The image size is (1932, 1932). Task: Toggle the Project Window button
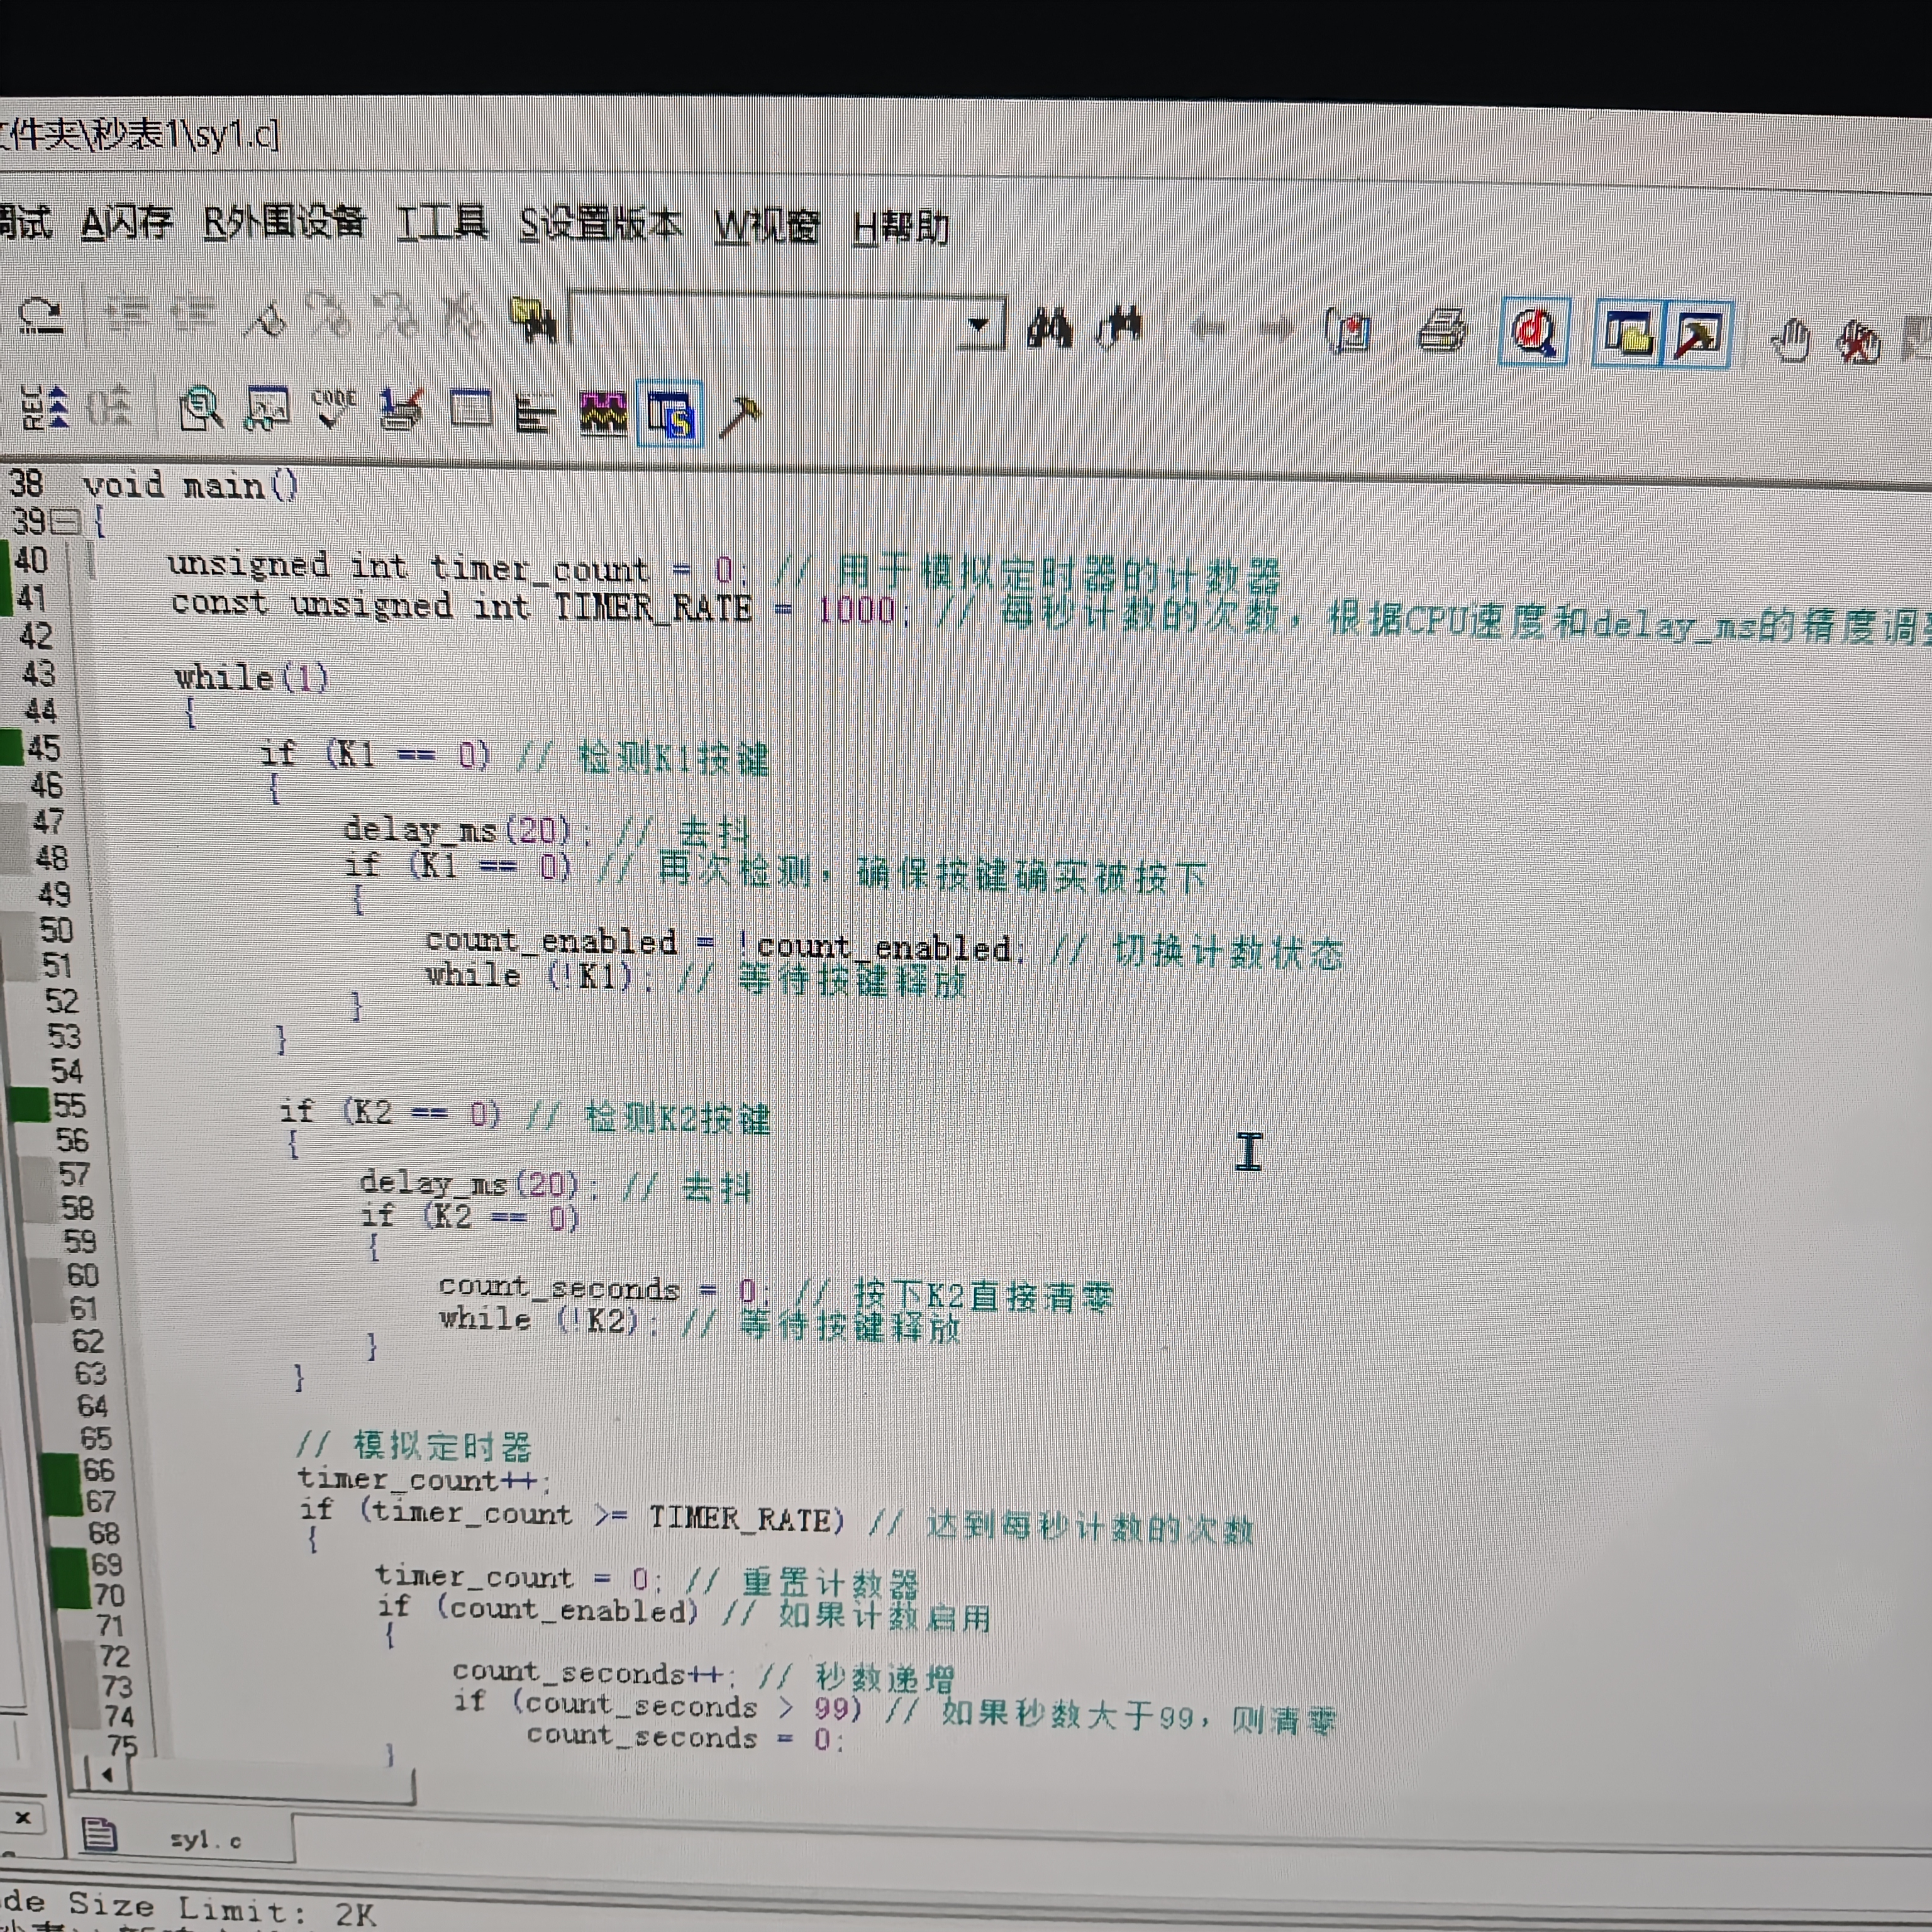coord(1628,334)
